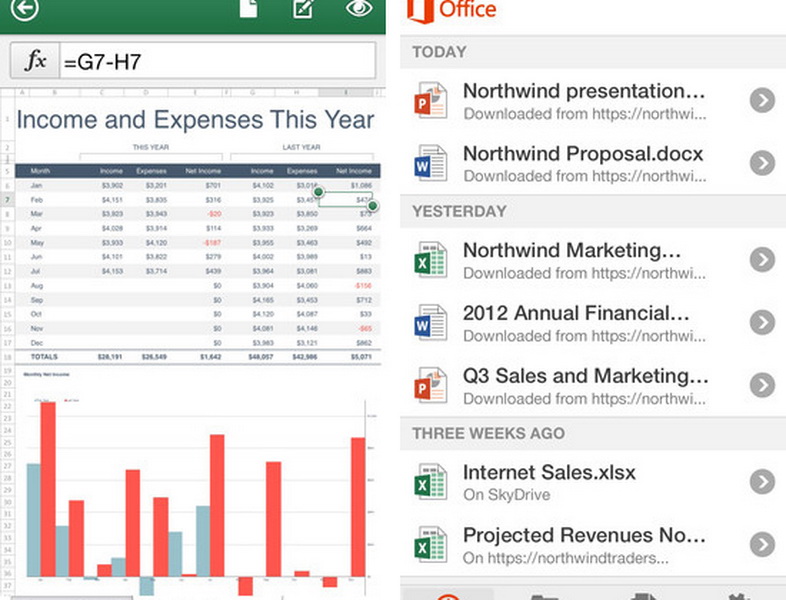The image size is (786, 600).
Task: Tap the PowerPoint icon beside Northwind presentation
Action: (x=430, y=101)
